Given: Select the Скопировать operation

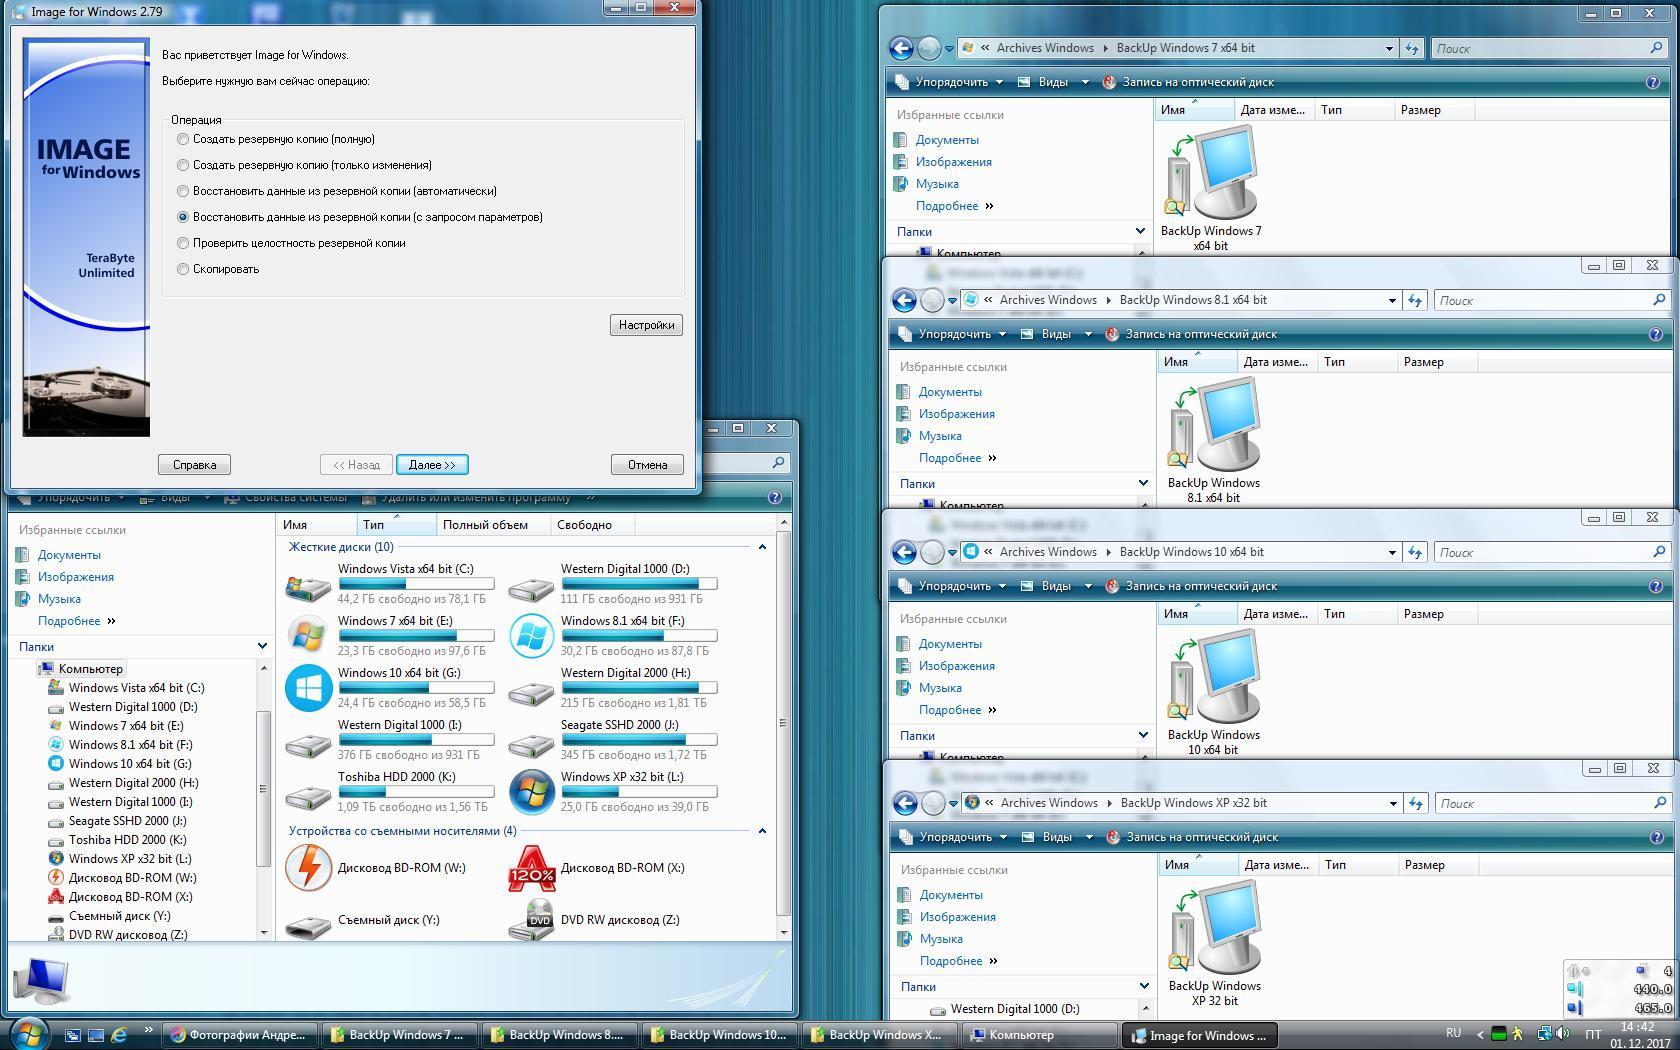Looking at the screenshot, I should [x=183, y=269].
